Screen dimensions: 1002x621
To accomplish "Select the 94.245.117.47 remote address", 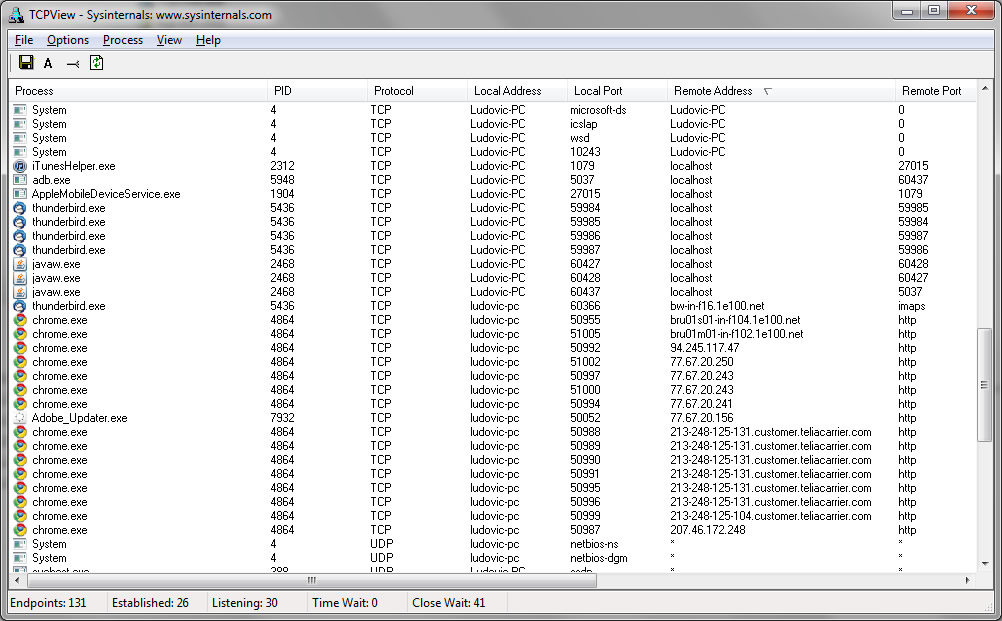I will [x=704, y=348].
